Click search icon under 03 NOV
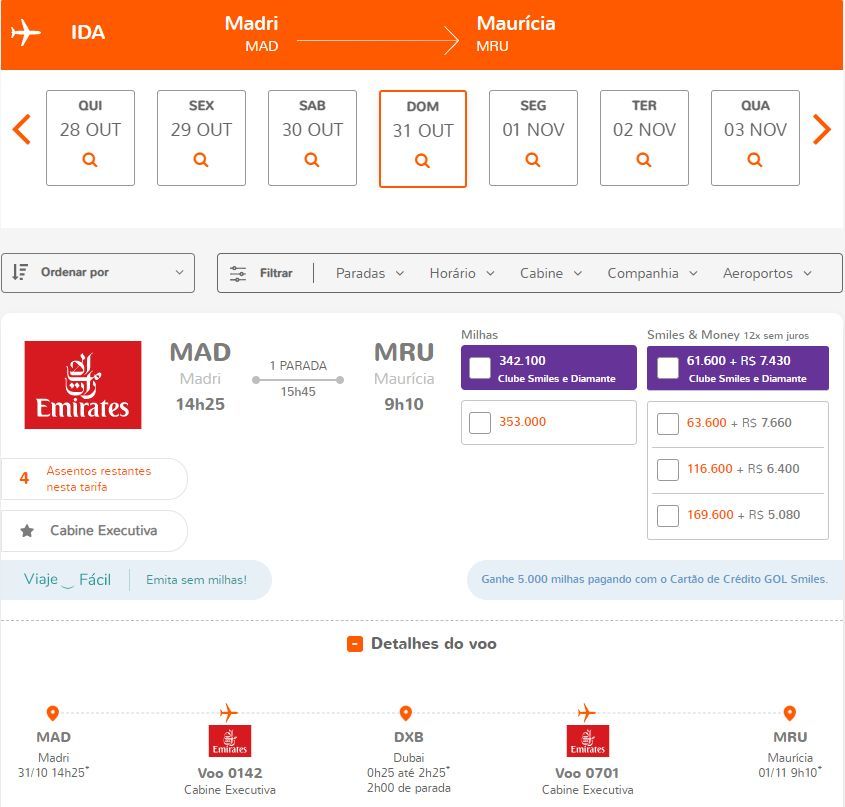 (x=755, y=160)
